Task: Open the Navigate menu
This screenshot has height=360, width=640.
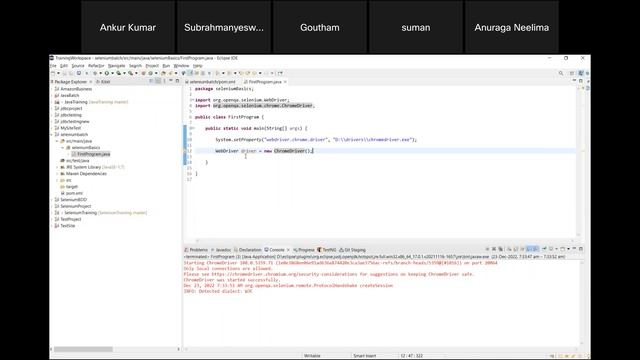Action: (116, 66)
